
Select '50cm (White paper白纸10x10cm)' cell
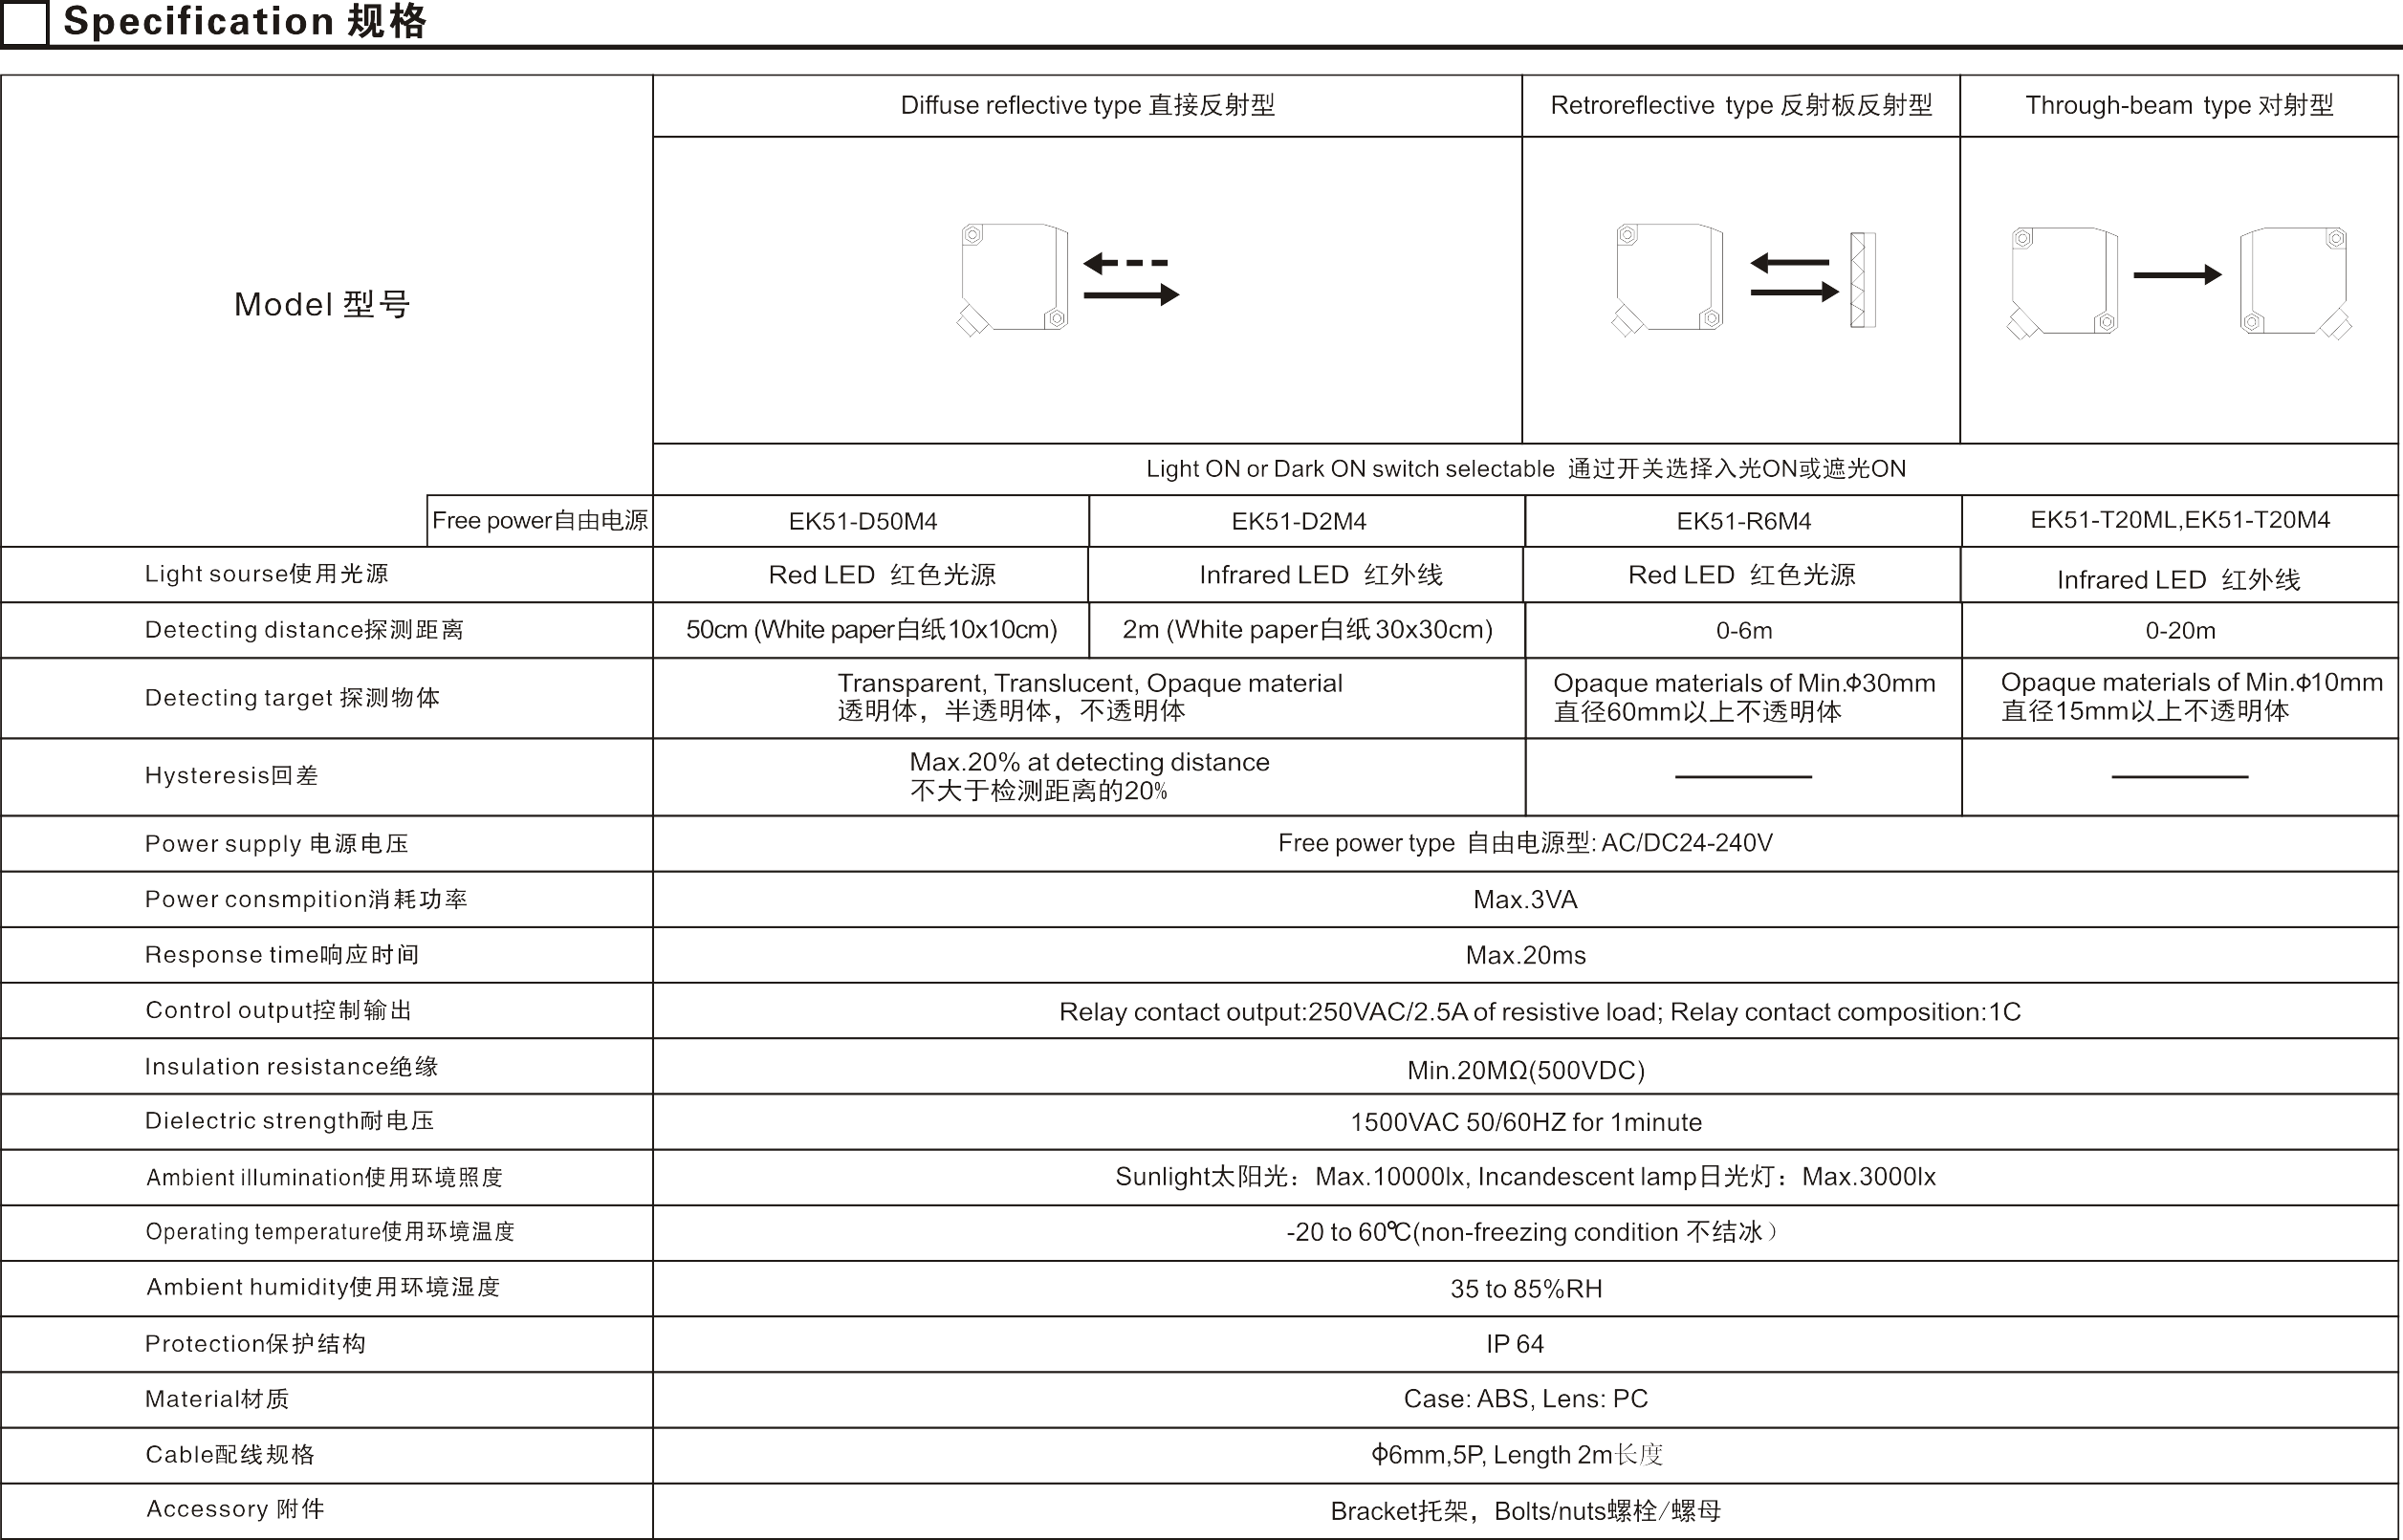point(871,630)
